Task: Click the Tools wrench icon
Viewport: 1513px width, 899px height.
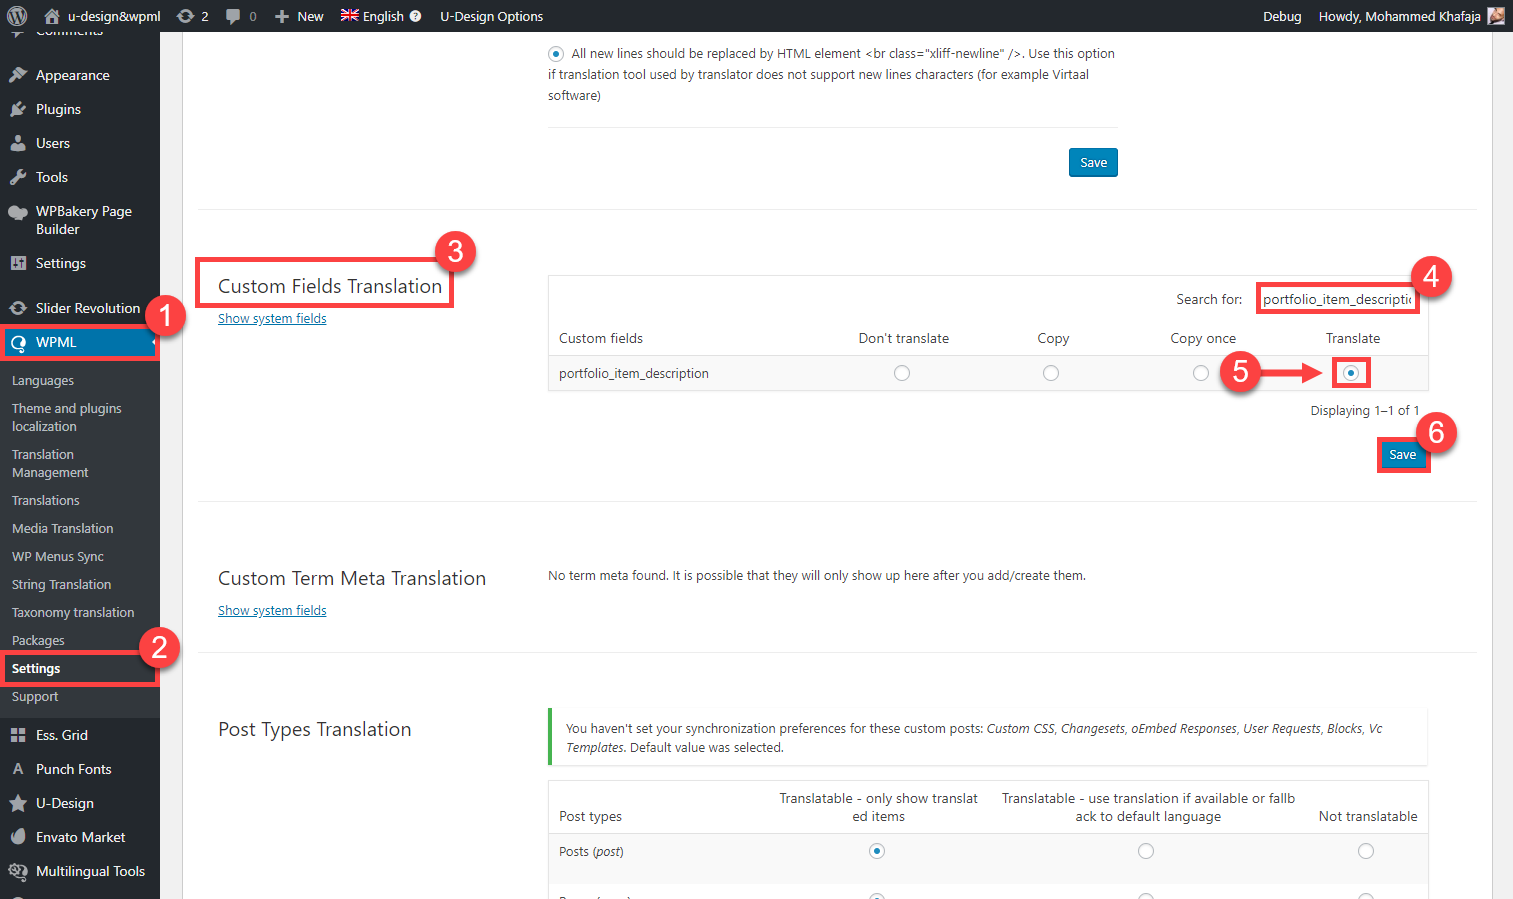Action: [x=18, y=177]
